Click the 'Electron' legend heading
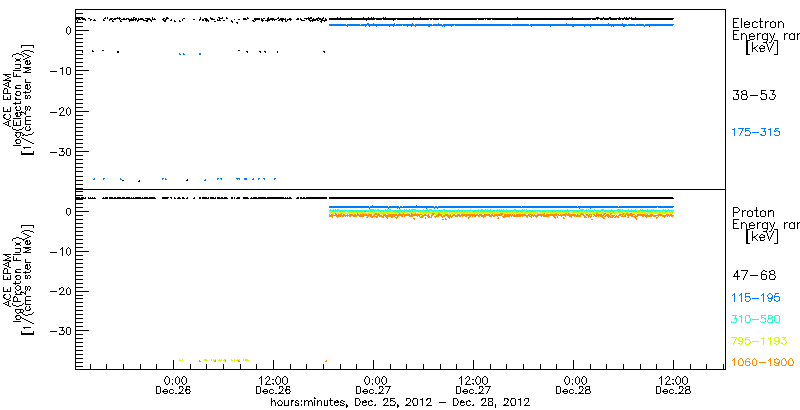Image resolution: width=800 pixels, height=410 pixels. click(x=758, y=23)
